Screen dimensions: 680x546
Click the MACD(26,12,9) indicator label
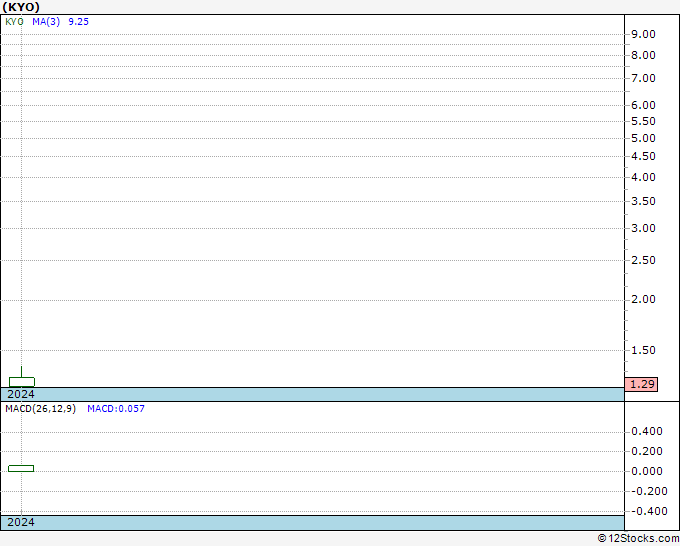coord(40,409)
